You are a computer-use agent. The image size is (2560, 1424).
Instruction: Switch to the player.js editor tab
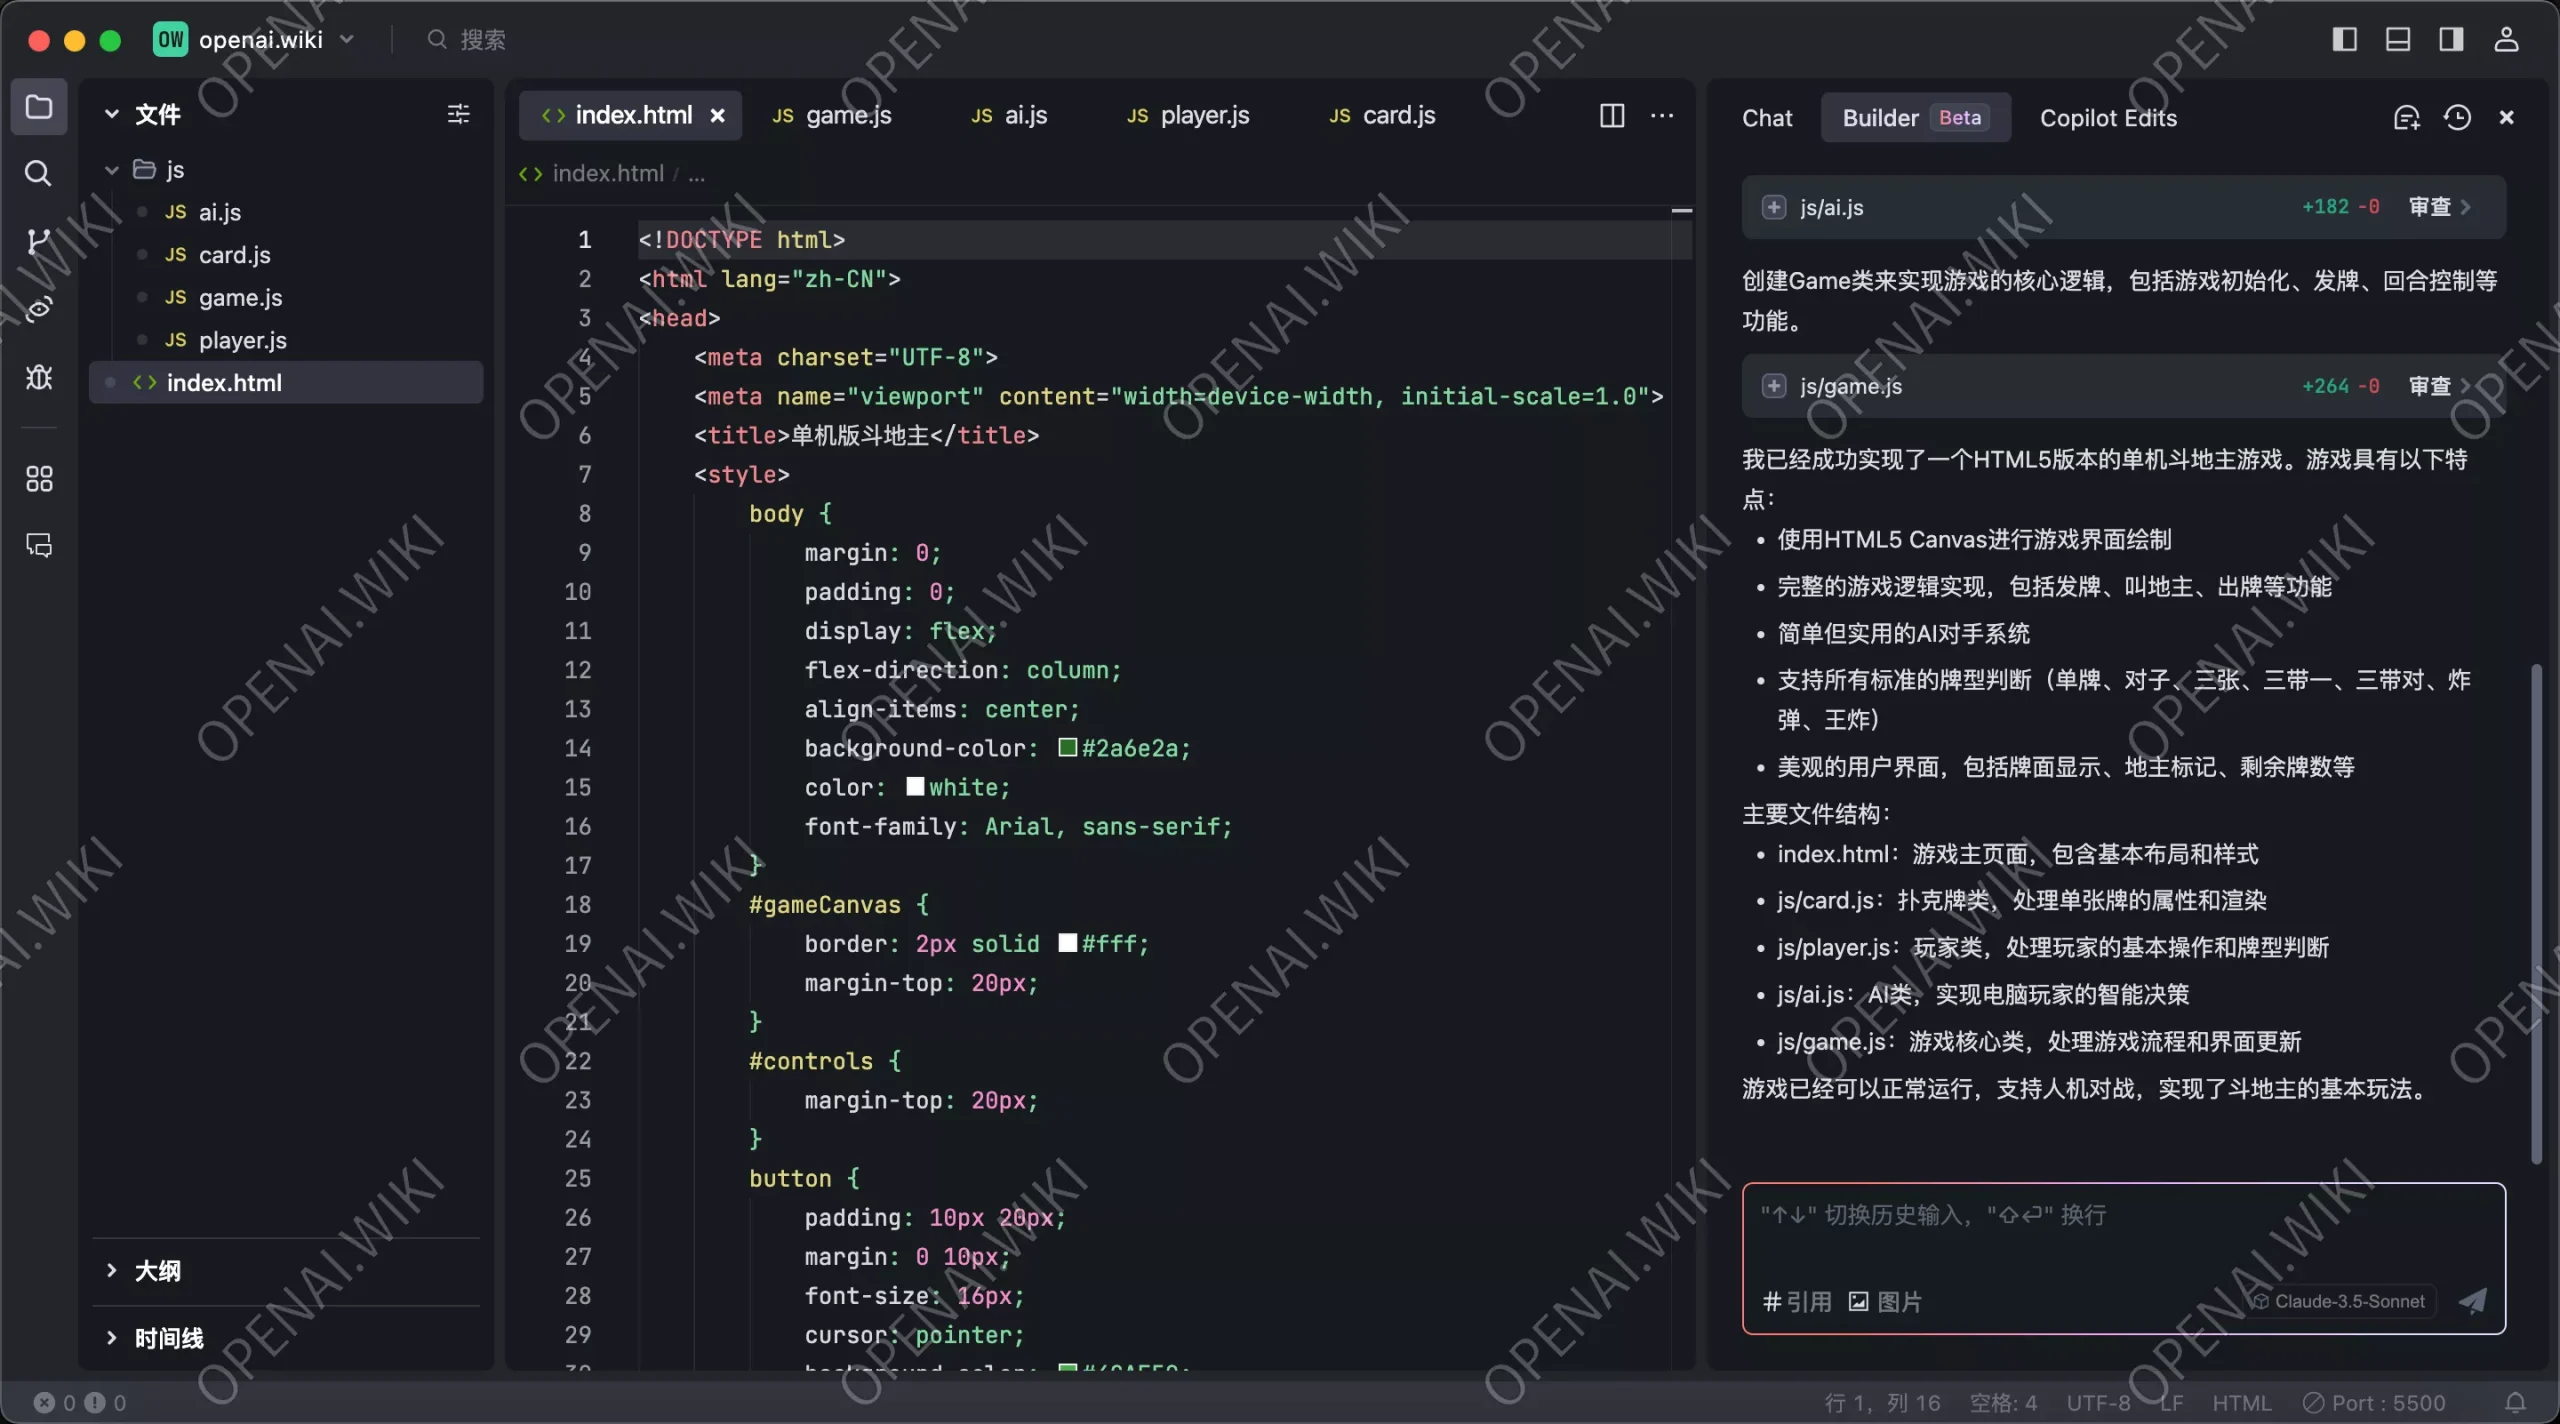(x=1188, y=115)
